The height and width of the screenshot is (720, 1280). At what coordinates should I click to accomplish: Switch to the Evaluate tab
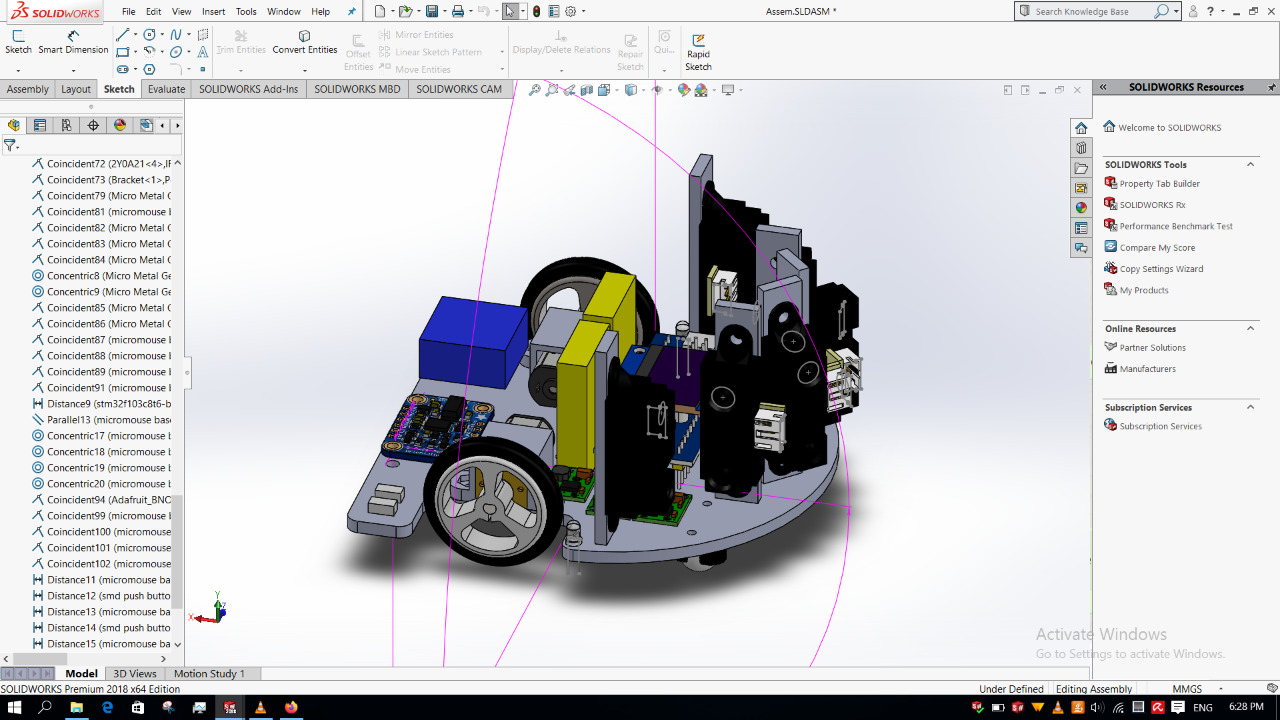click(166, 89)
